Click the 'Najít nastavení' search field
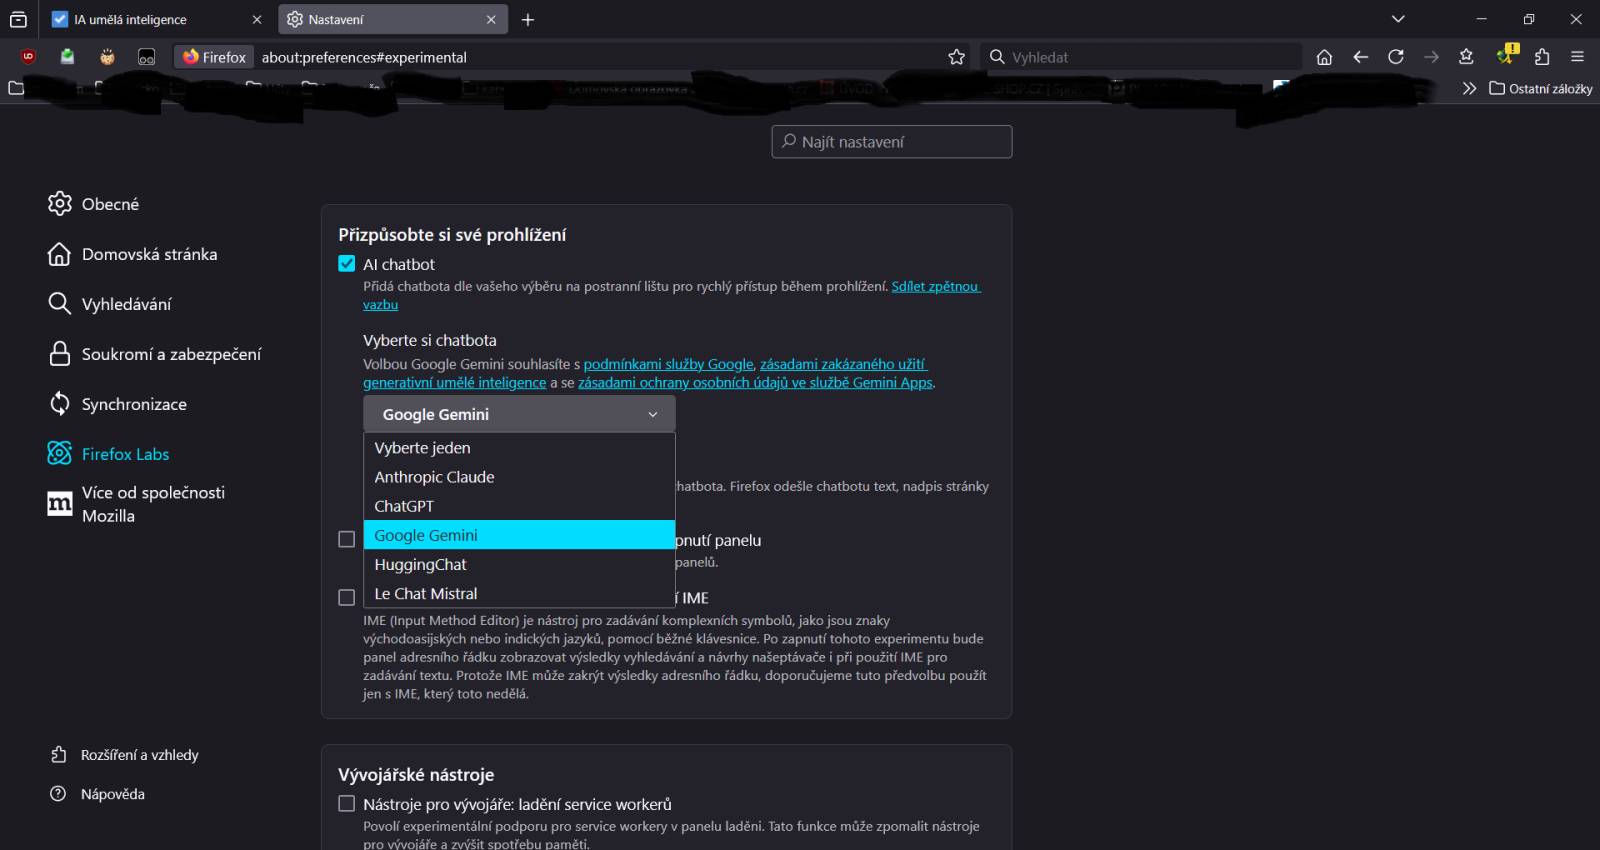The width and height of the screenshot is (1600, 850). tap(892, 142)
